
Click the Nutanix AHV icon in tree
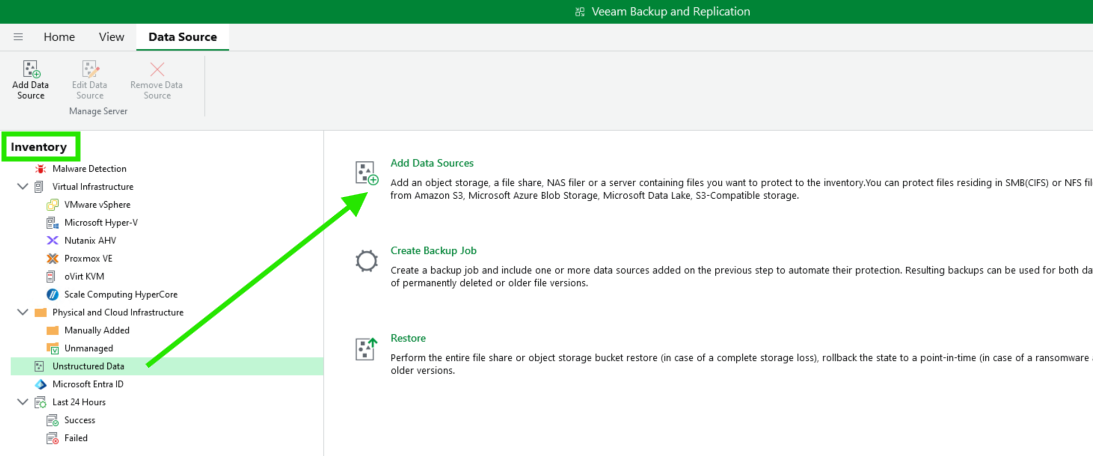coord(53,241)
